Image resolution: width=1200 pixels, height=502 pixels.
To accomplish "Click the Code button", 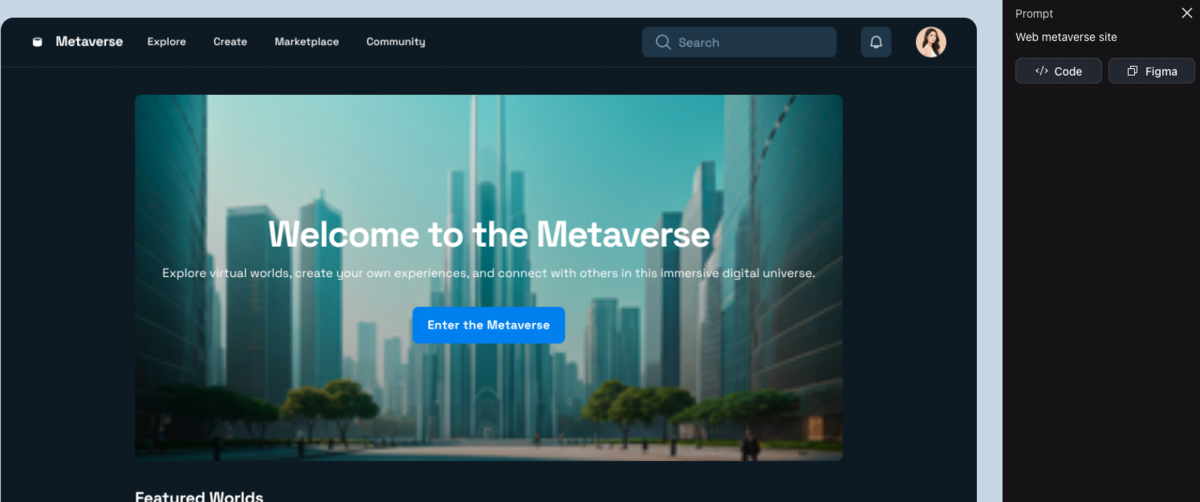I will (x=1058, y=71).
